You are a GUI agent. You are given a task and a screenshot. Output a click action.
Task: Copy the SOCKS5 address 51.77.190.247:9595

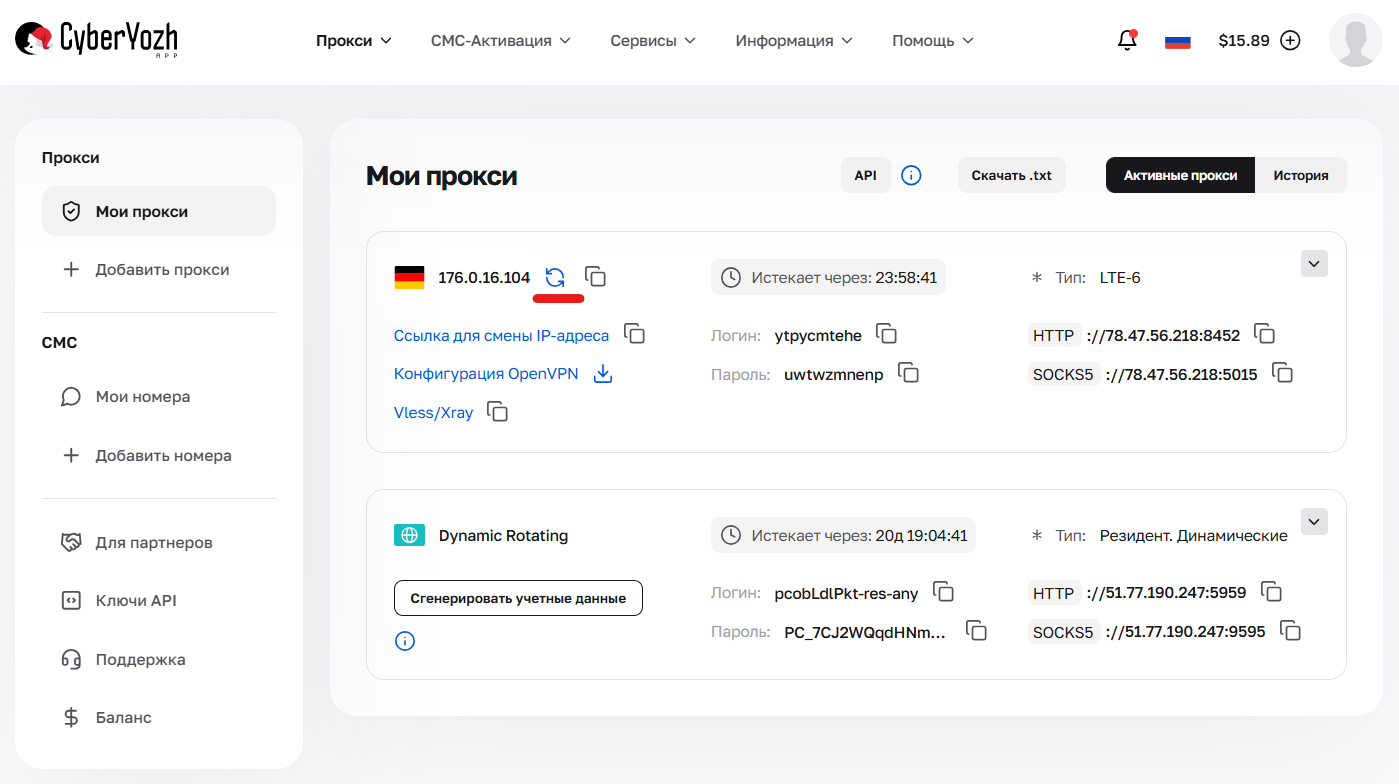(x=1290, y=631)
